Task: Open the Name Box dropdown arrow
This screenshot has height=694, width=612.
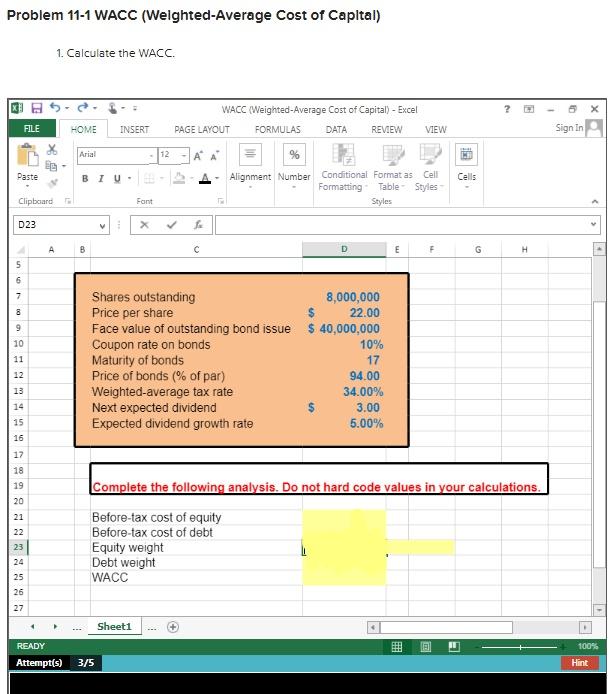Action: [x=102, y=226]
